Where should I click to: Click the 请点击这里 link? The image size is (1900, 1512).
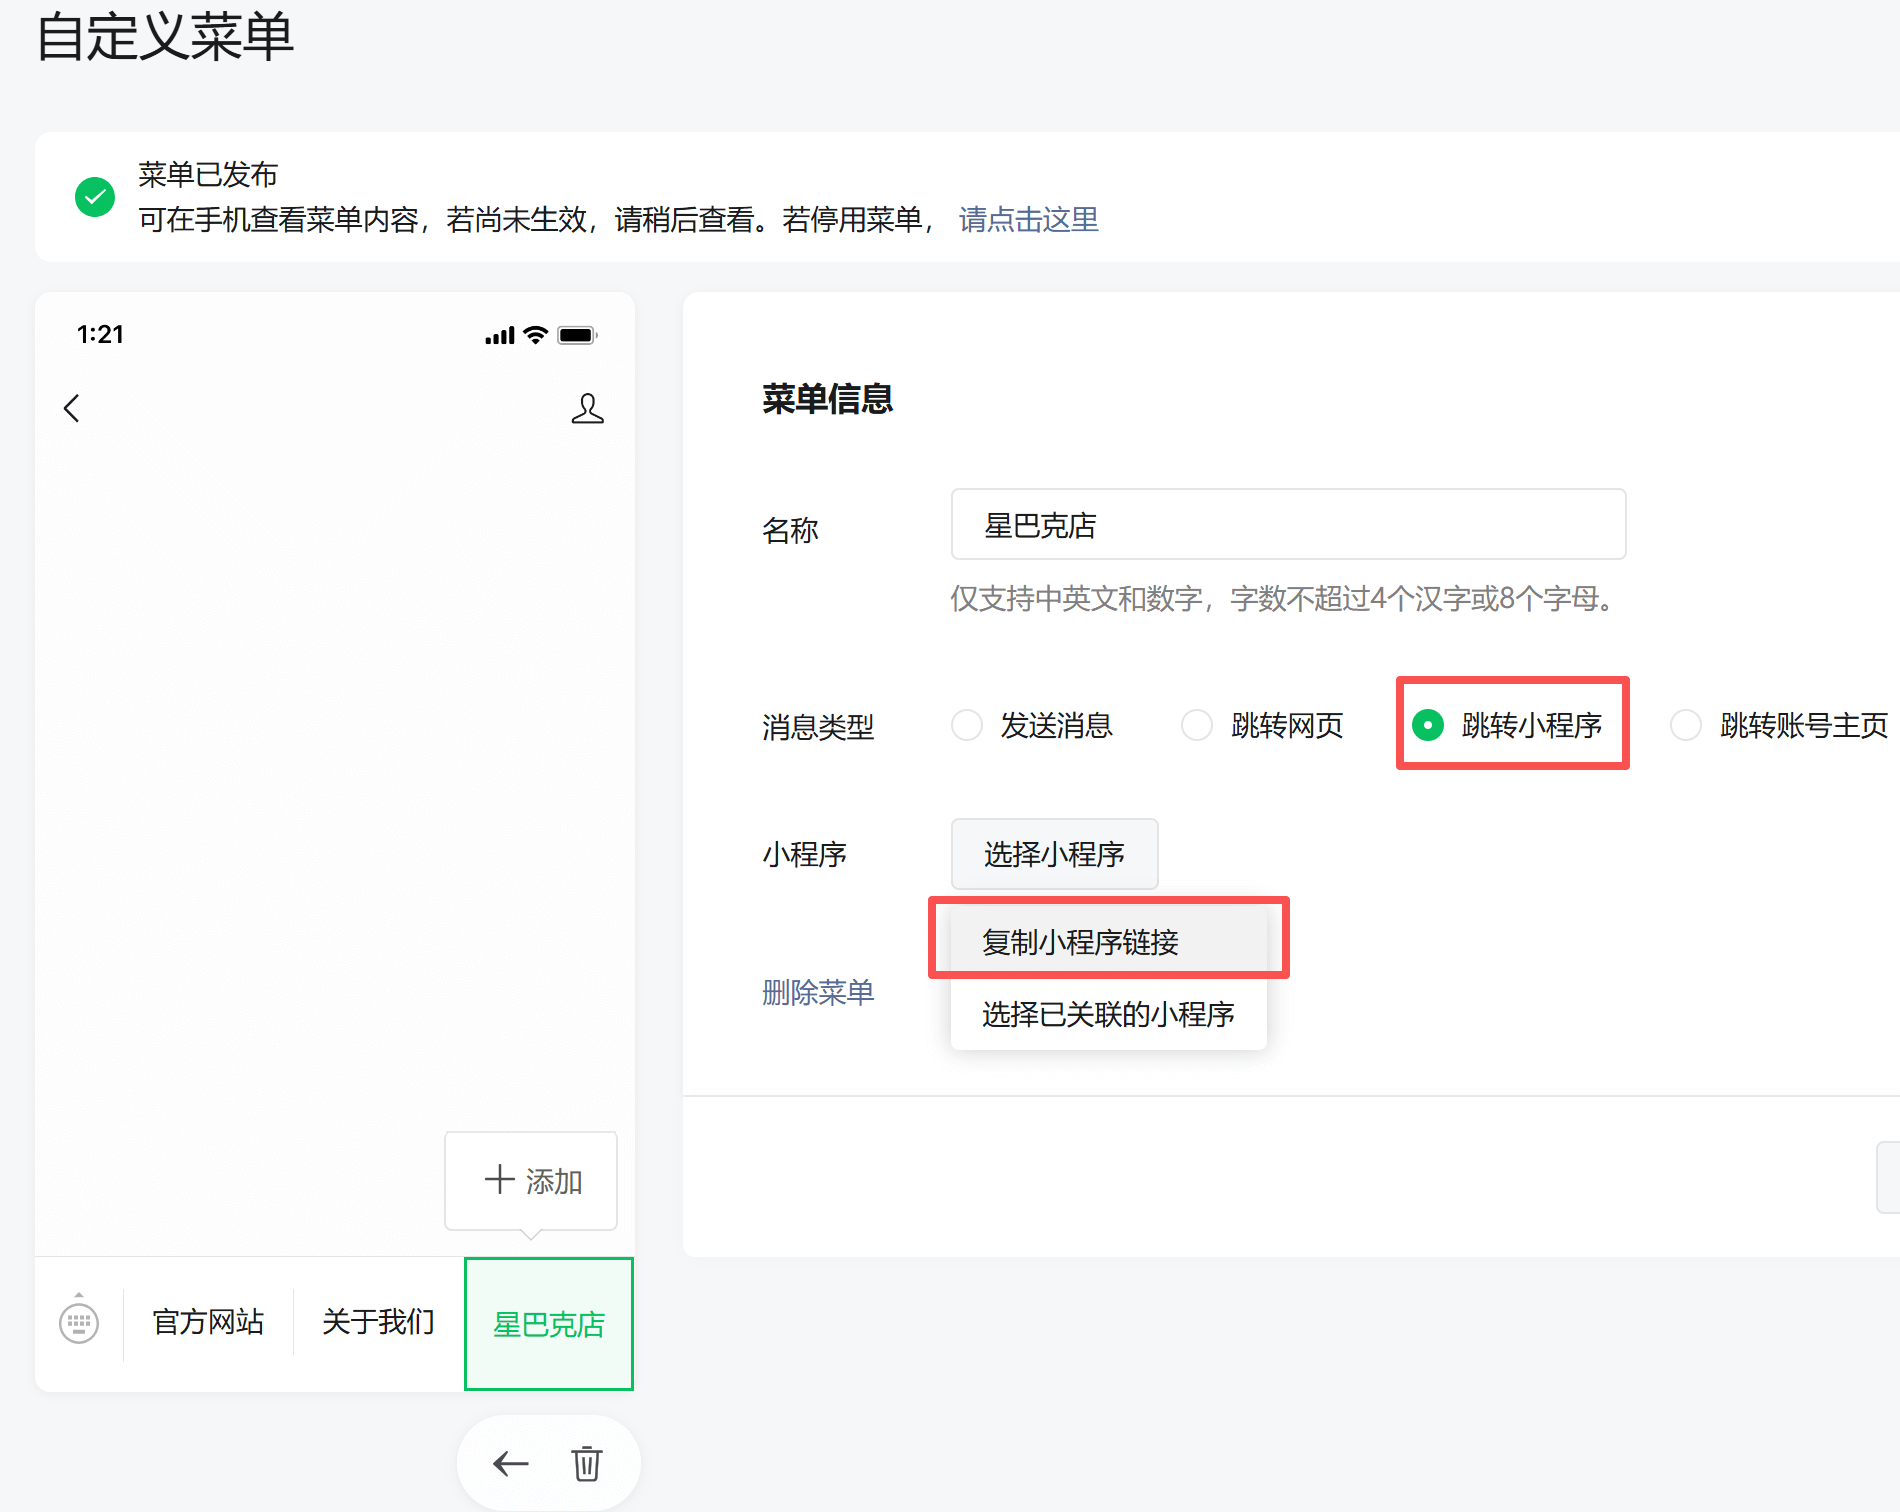pyautogui.click(x=1028, y=219)
